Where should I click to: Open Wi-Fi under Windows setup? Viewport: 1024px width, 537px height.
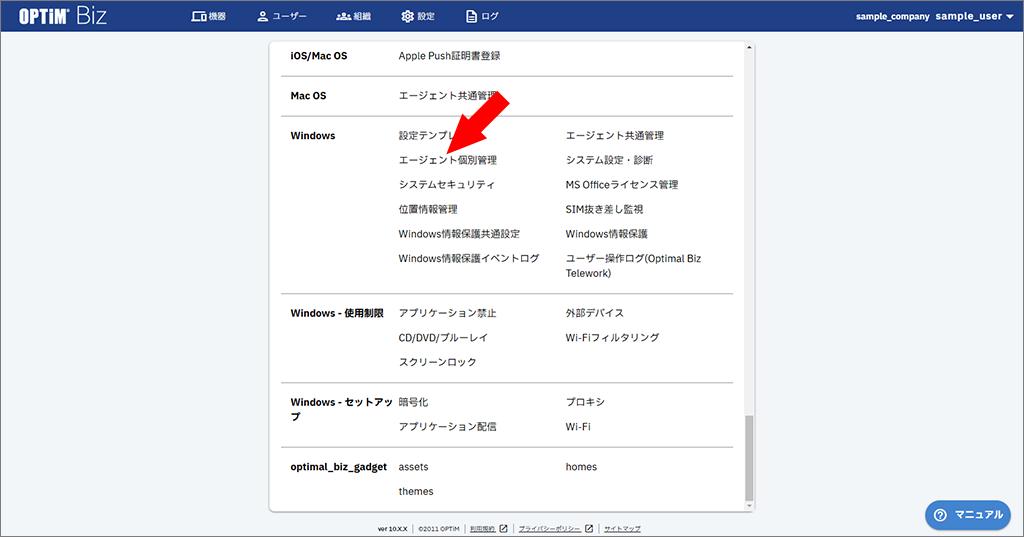[x=578, y=427]
